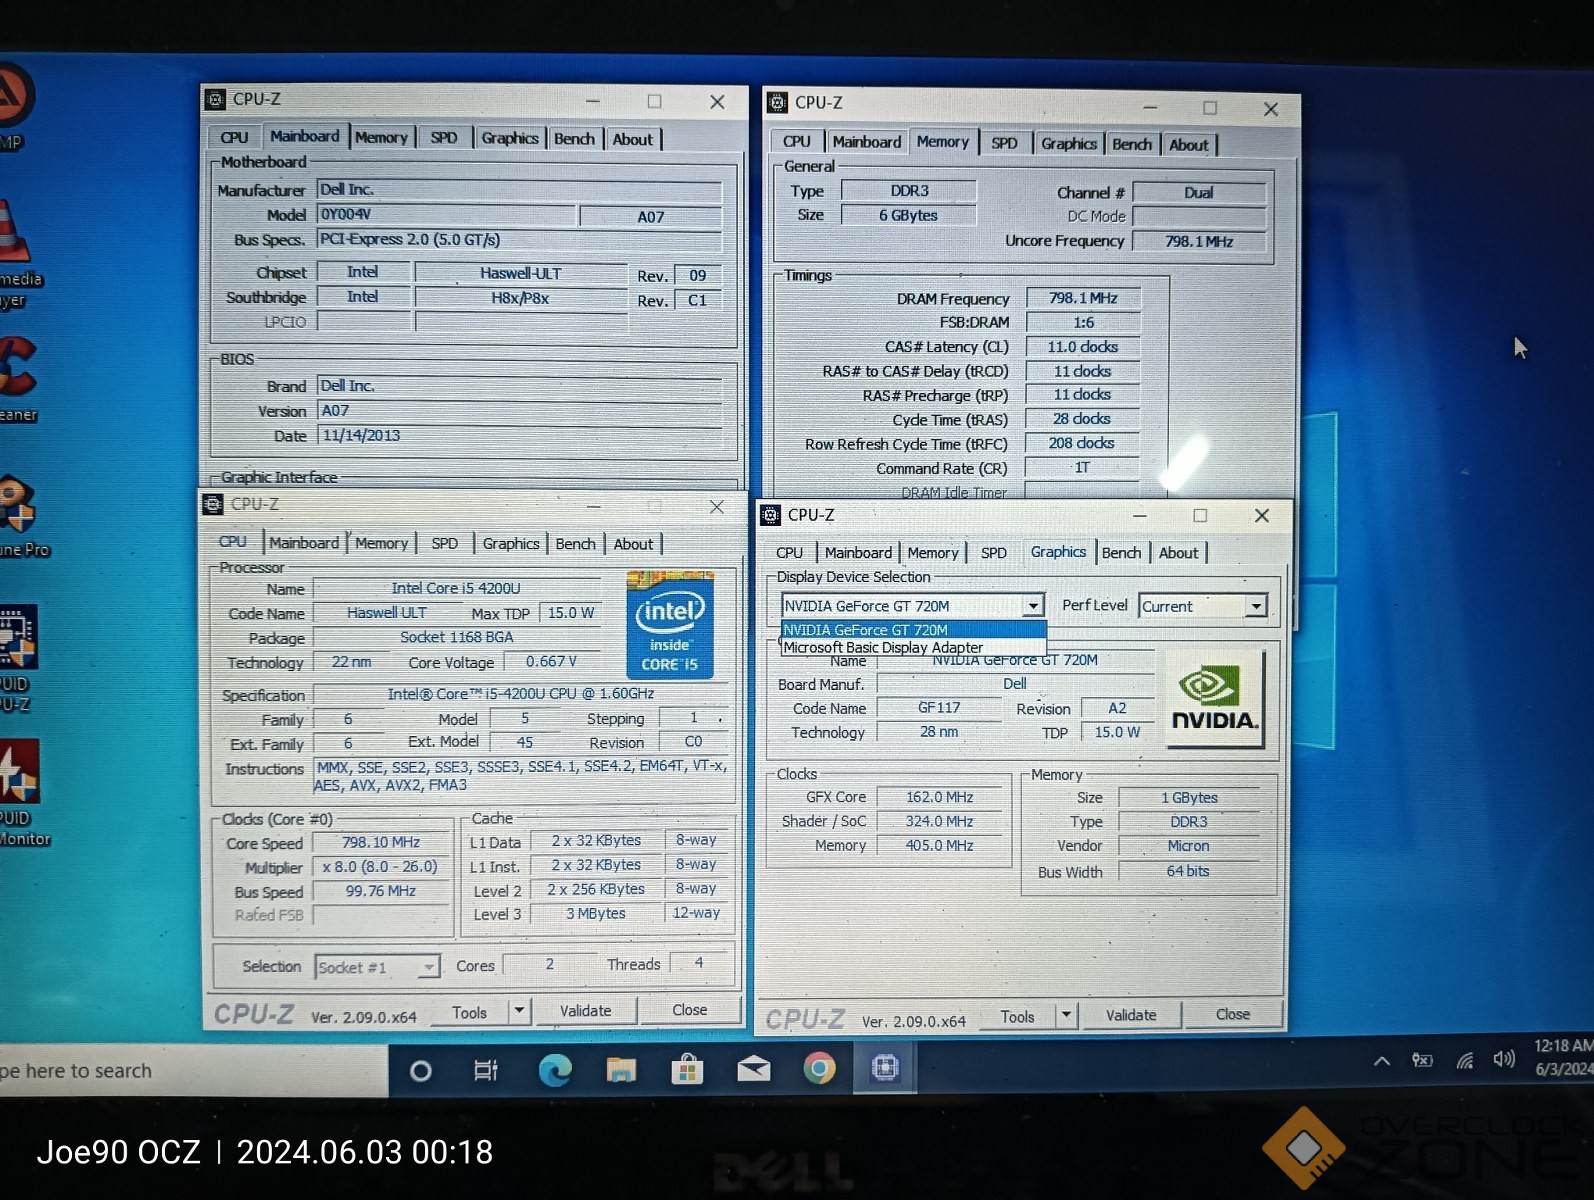Open Task View on the taskbar
Screen dimensions: 1594x1200
486,1071
